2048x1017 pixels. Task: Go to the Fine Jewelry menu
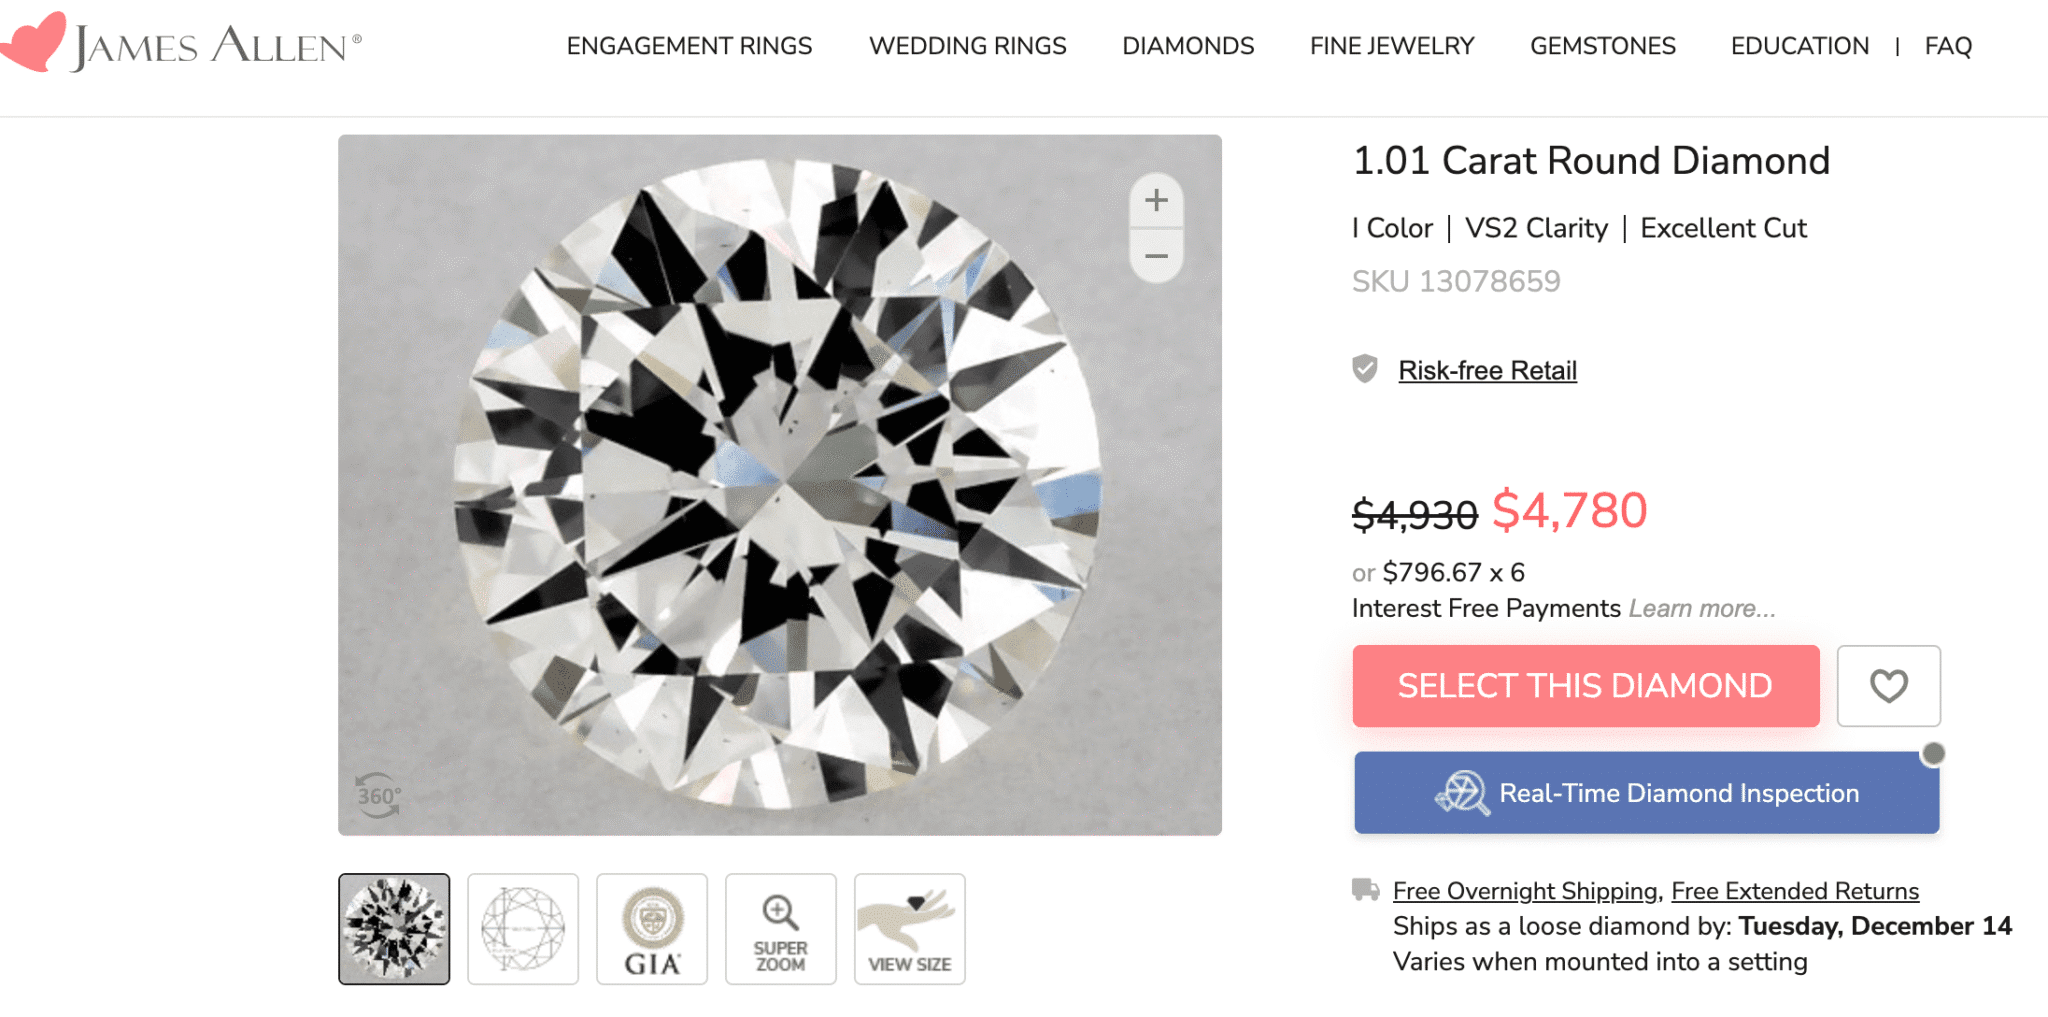click(x=1392, y=46)
